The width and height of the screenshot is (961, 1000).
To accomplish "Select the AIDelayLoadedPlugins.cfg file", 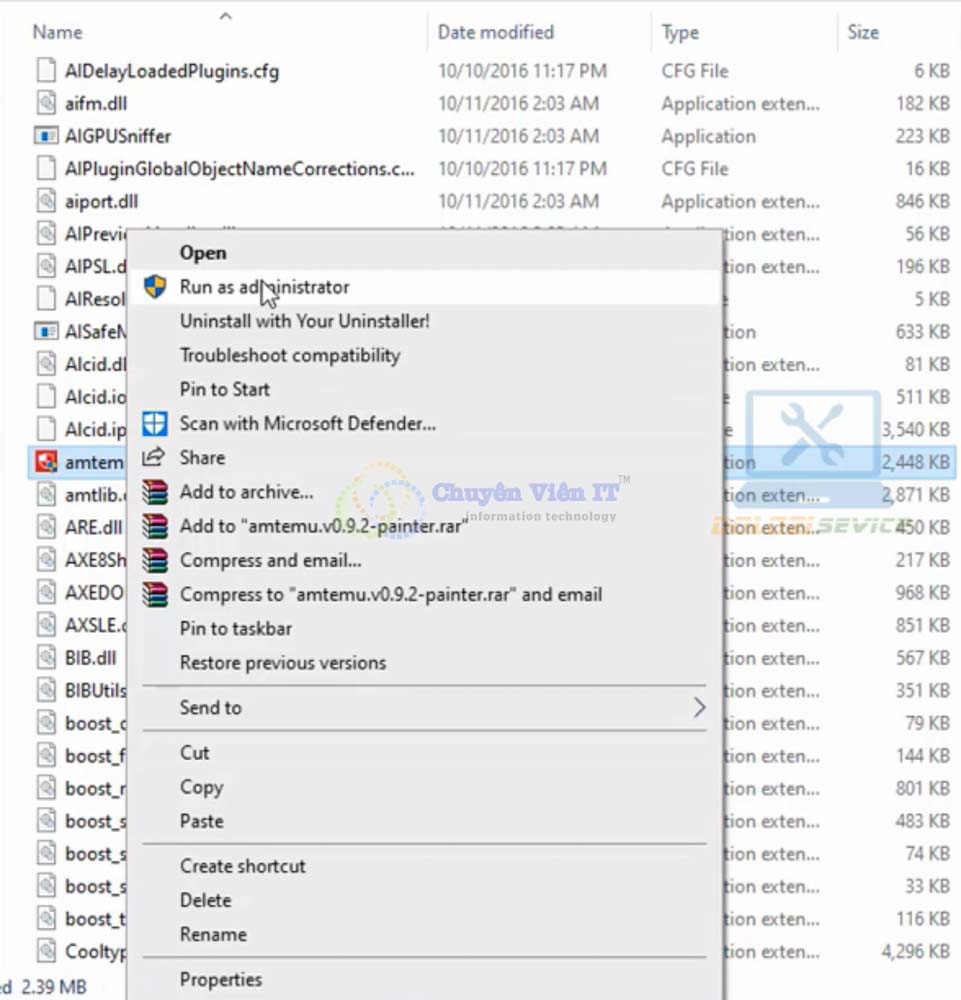I will [x=171, y=71].
